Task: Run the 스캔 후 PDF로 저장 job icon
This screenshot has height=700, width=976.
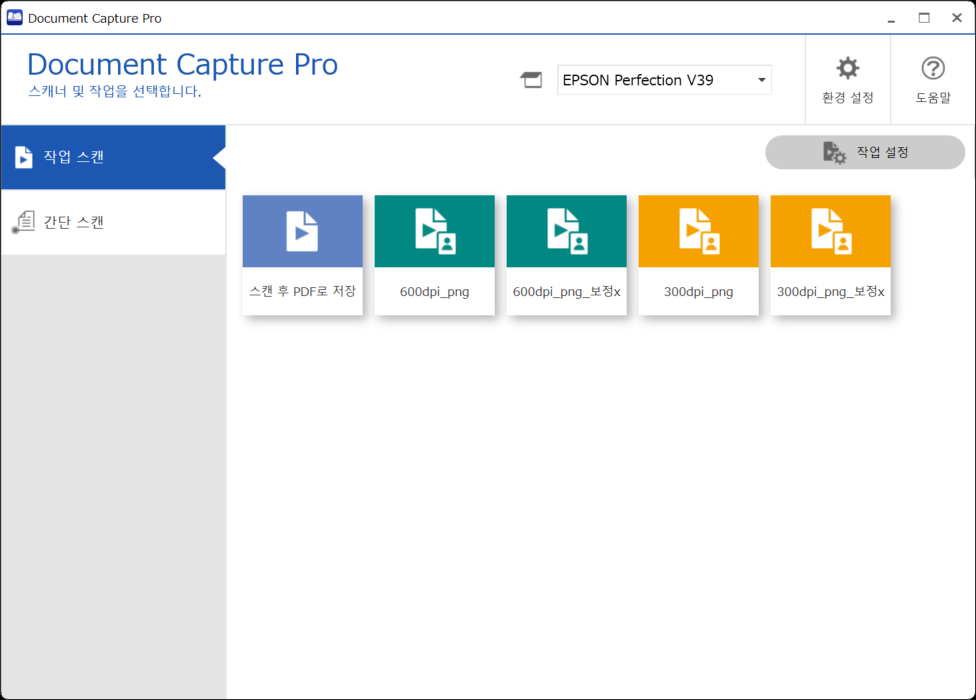Action: click(302, 231)
